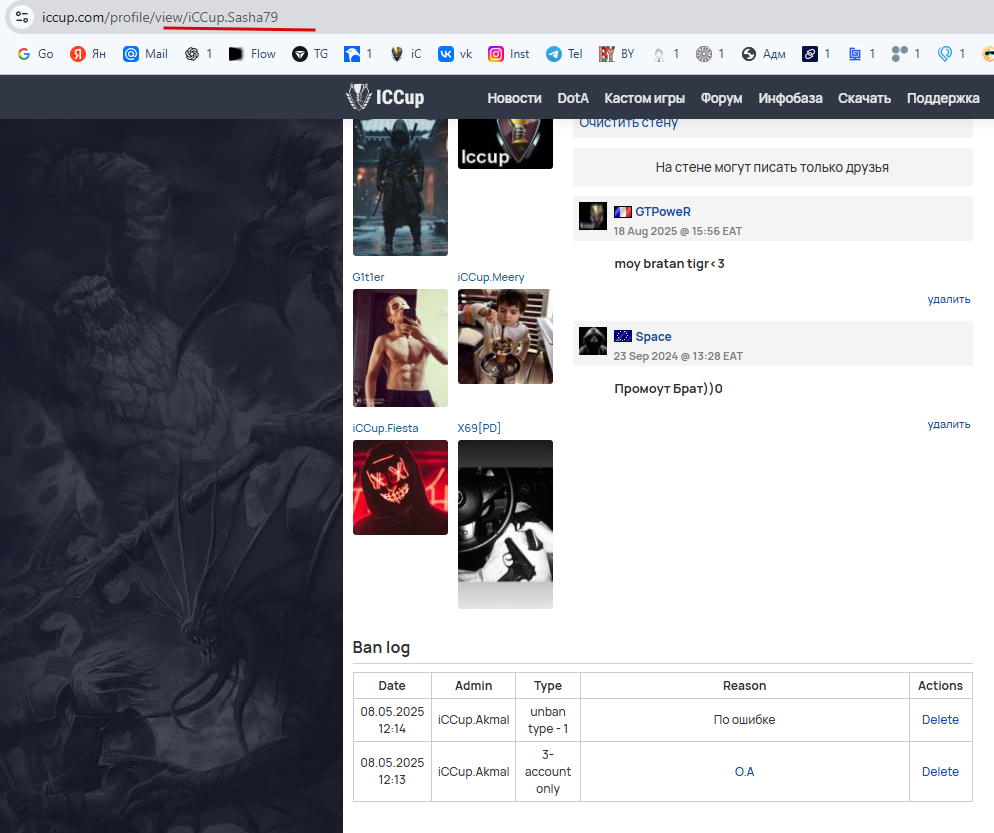Open the Форум menu
The width and height of the screenshot is (994, 833).
[x=721, y=98]
